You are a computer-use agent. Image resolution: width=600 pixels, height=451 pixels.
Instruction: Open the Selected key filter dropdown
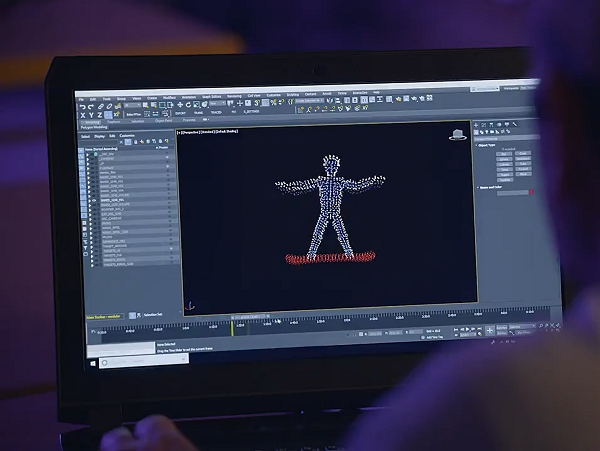tap(522, 327)
